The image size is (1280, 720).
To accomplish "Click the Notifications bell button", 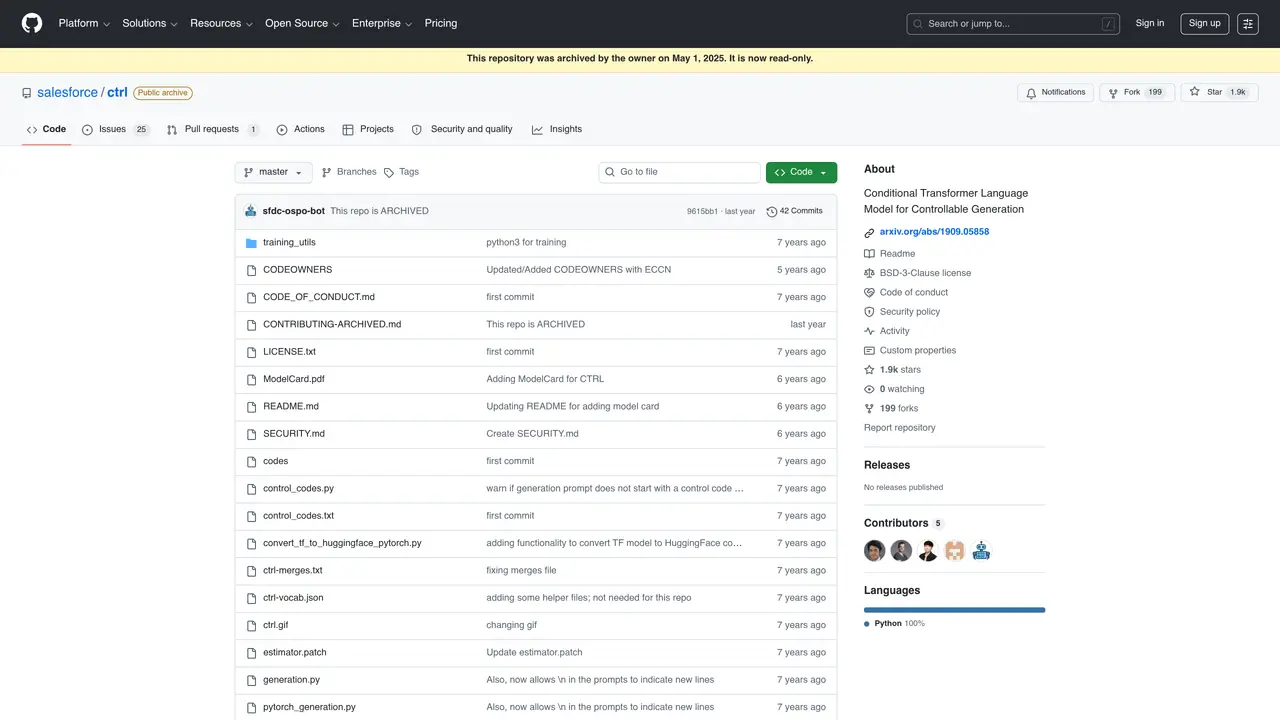I will click(x=1055, y=92).
